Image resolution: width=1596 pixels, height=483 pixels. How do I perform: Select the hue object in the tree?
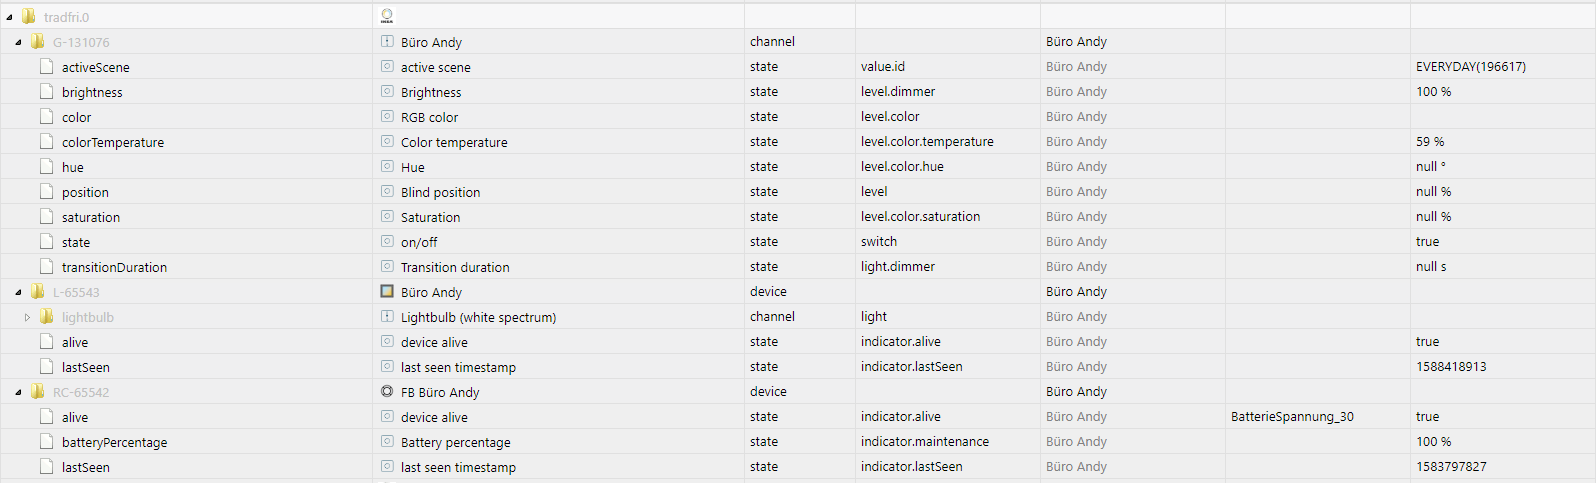(x=73, y=167)
